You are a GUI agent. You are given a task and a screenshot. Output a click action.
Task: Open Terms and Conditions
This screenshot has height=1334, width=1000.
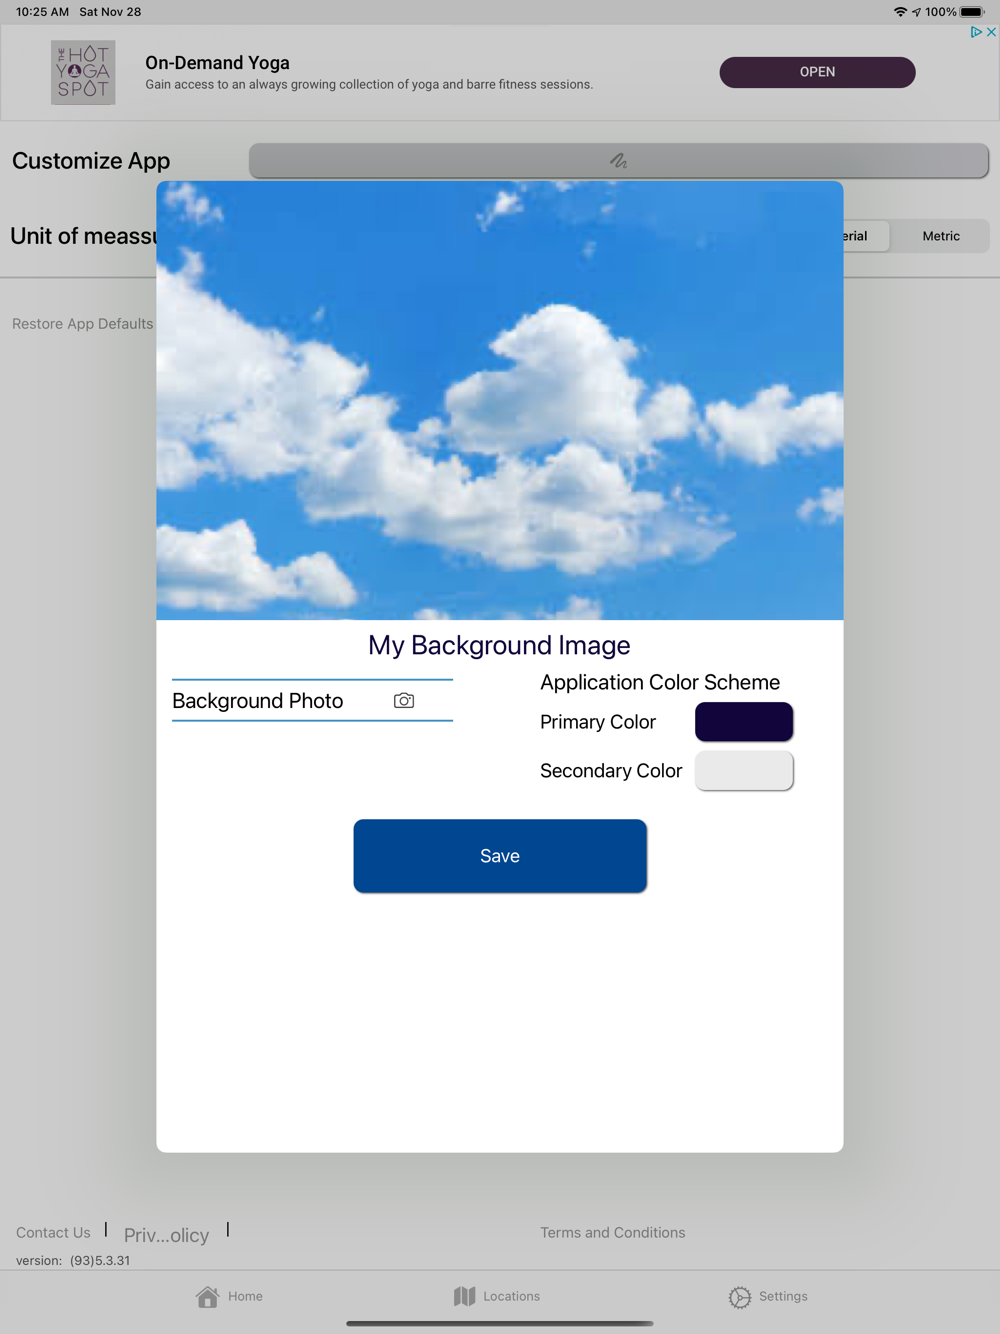click(x=613, y=1233)
